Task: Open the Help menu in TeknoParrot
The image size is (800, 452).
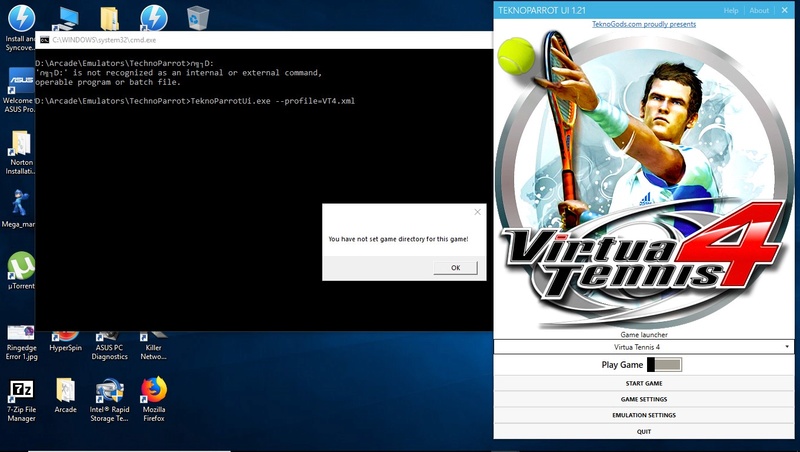Action: click(x=731, y=10)
